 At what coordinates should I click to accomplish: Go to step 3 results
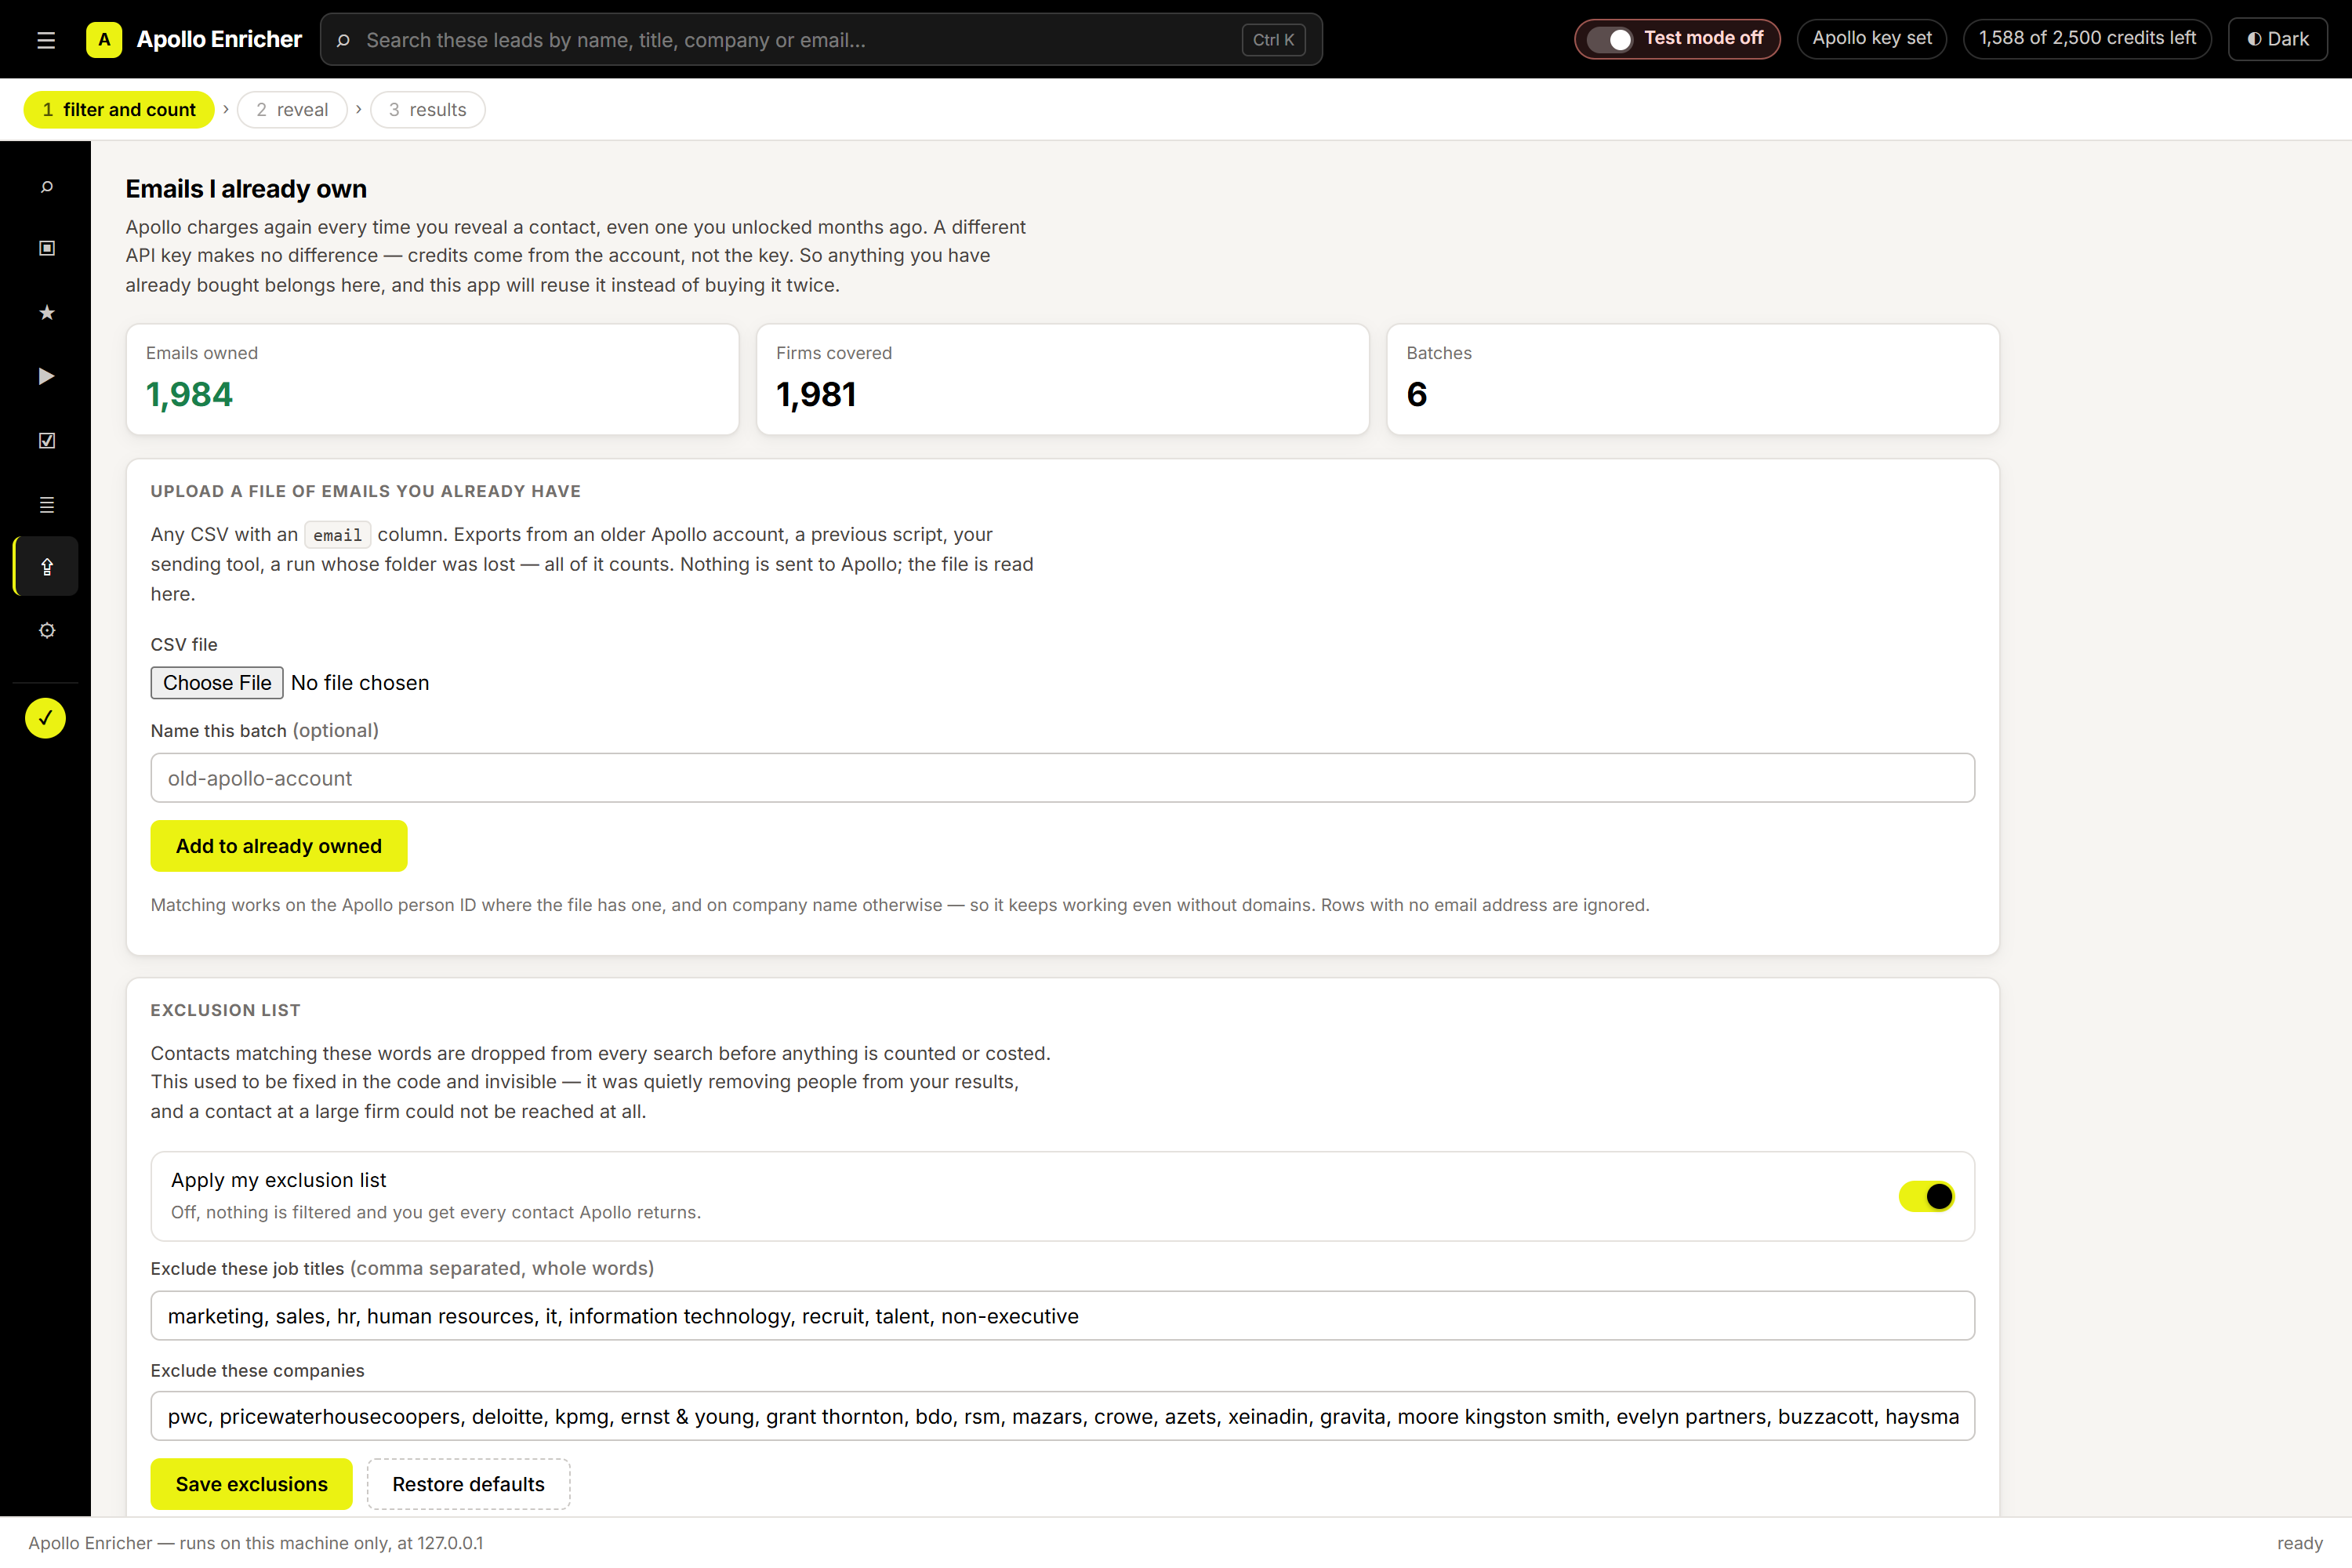pos(428,110)
